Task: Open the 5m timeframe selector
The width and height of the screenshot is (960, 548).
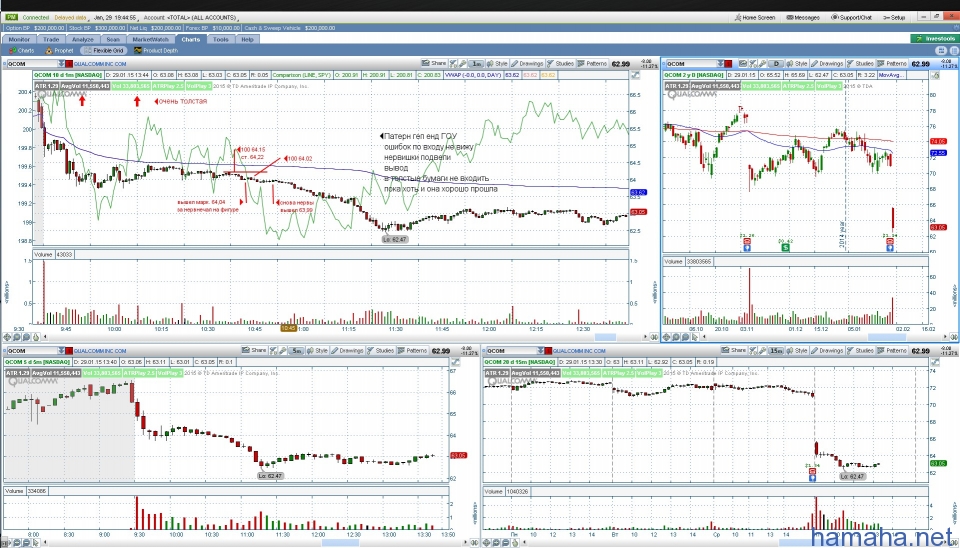Action: point(297,350)
